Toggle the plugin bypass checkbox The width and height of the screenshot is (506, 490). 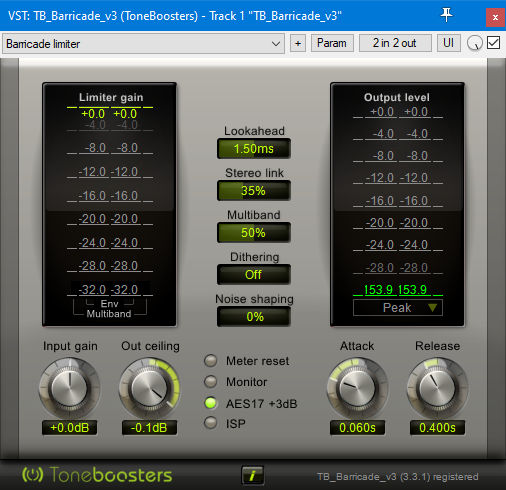click(493, 43)
